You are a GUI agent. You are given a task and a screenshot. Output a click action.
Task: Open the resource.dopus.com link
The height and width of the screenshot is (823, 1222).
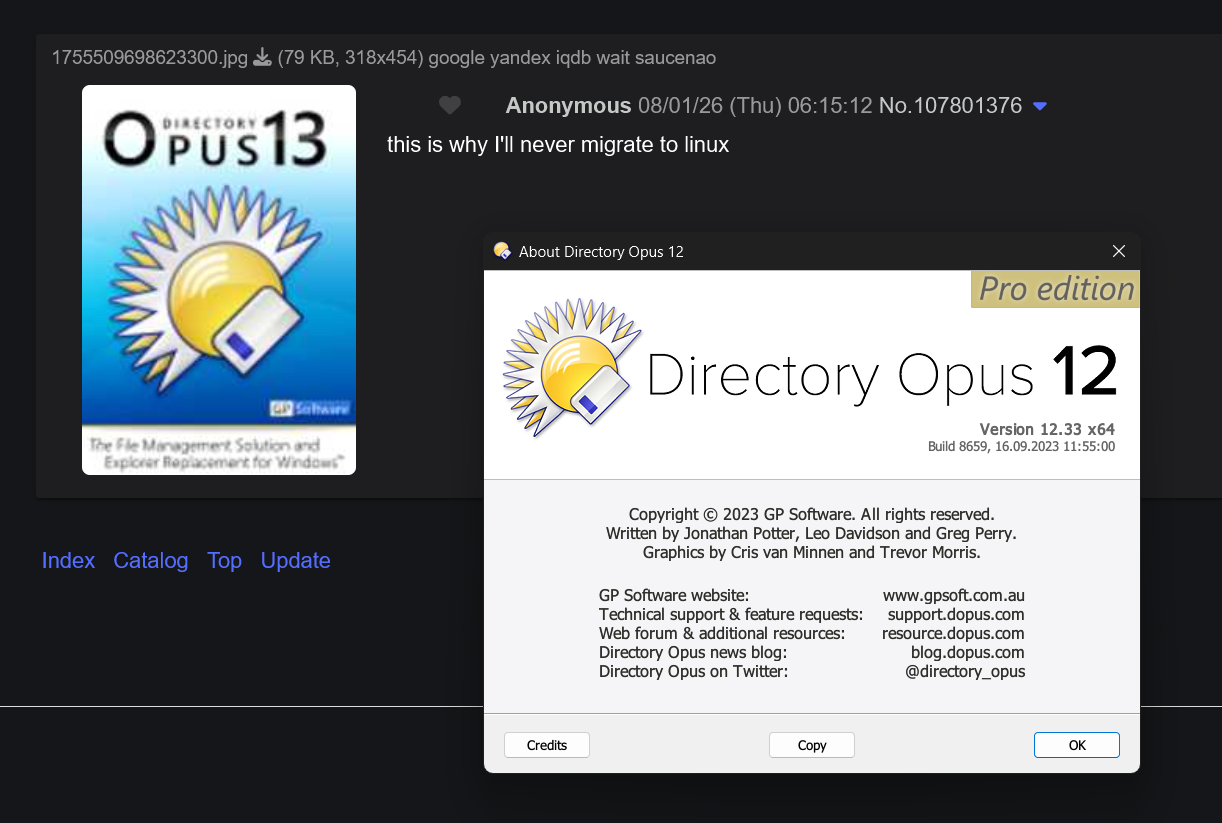(x=953, y=633)
